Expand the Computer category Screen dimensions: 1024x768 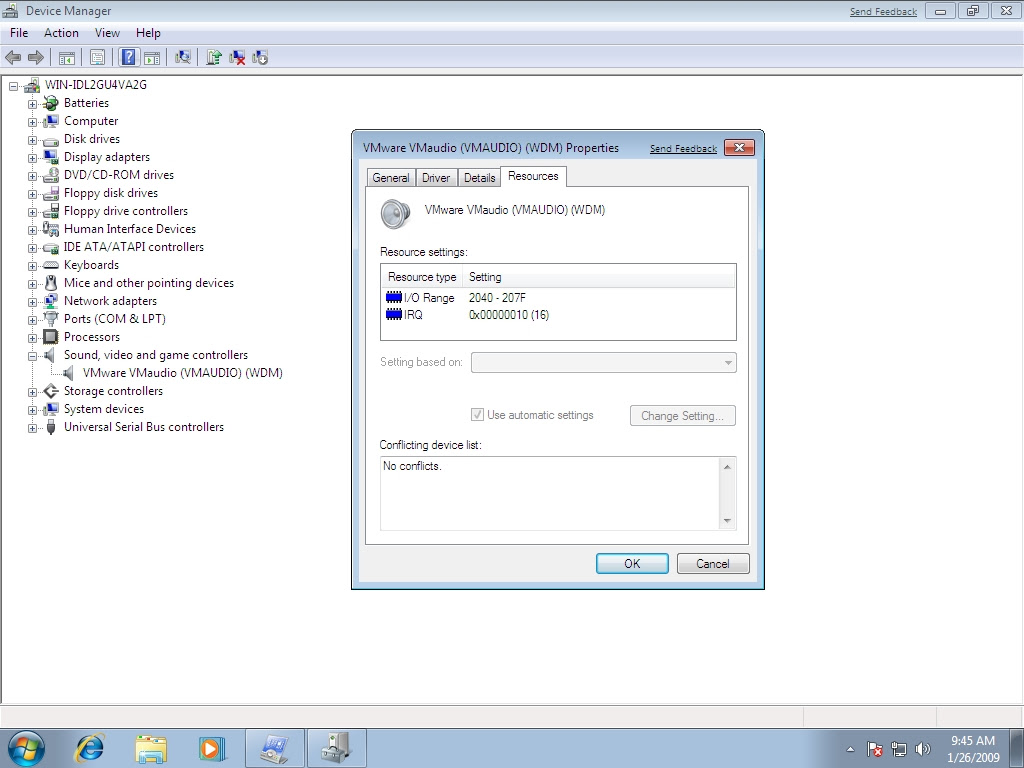(32, 121)
